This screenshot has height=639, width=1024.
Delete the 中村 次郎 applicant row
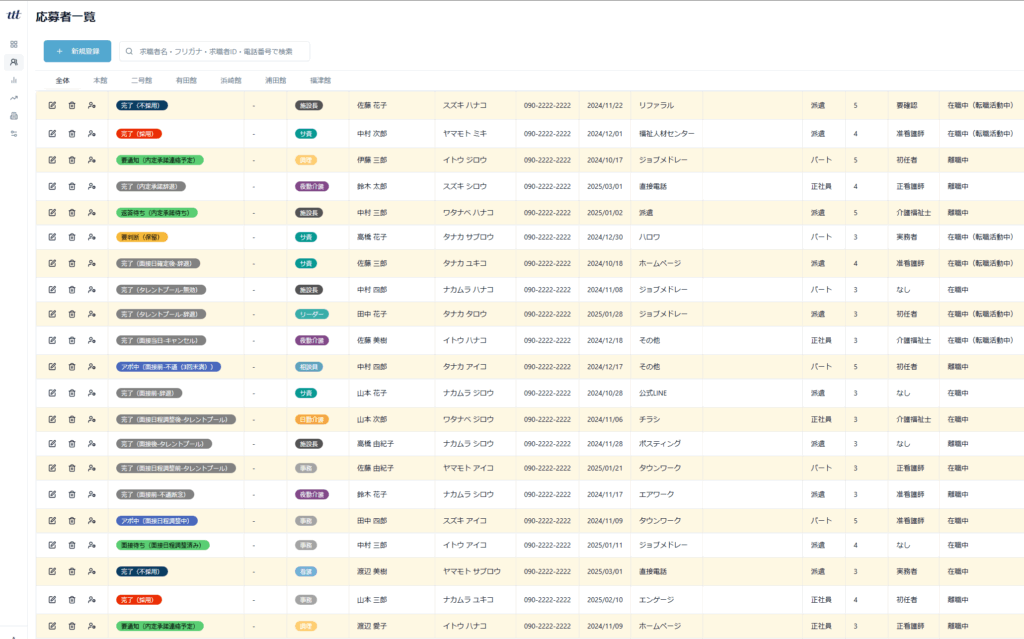(x=72, y=133)
